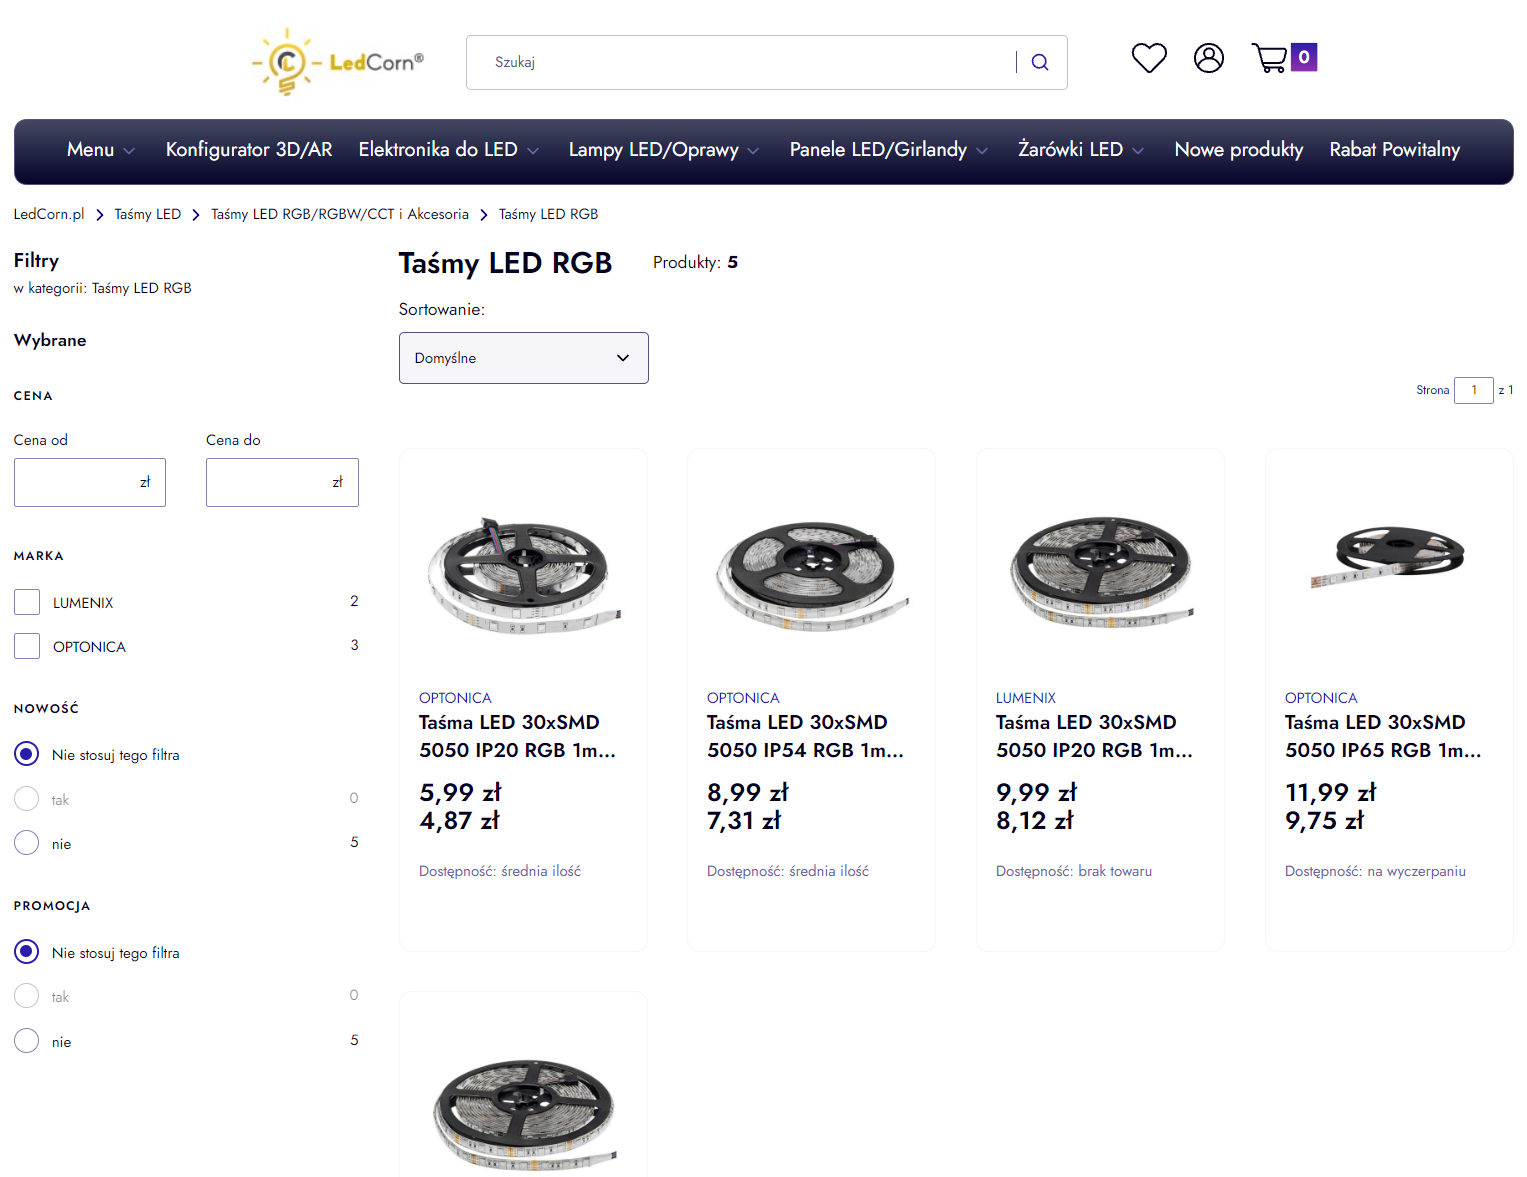Click the search magnifier icon
1527x1177 pixels.
point(1039,61)
